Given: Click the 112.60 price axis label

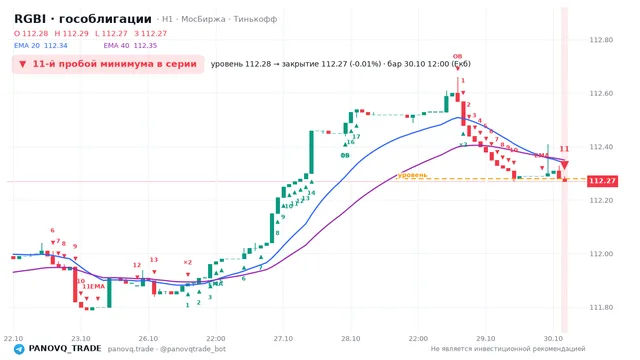Looking at the screenshot, I should 601,93.
